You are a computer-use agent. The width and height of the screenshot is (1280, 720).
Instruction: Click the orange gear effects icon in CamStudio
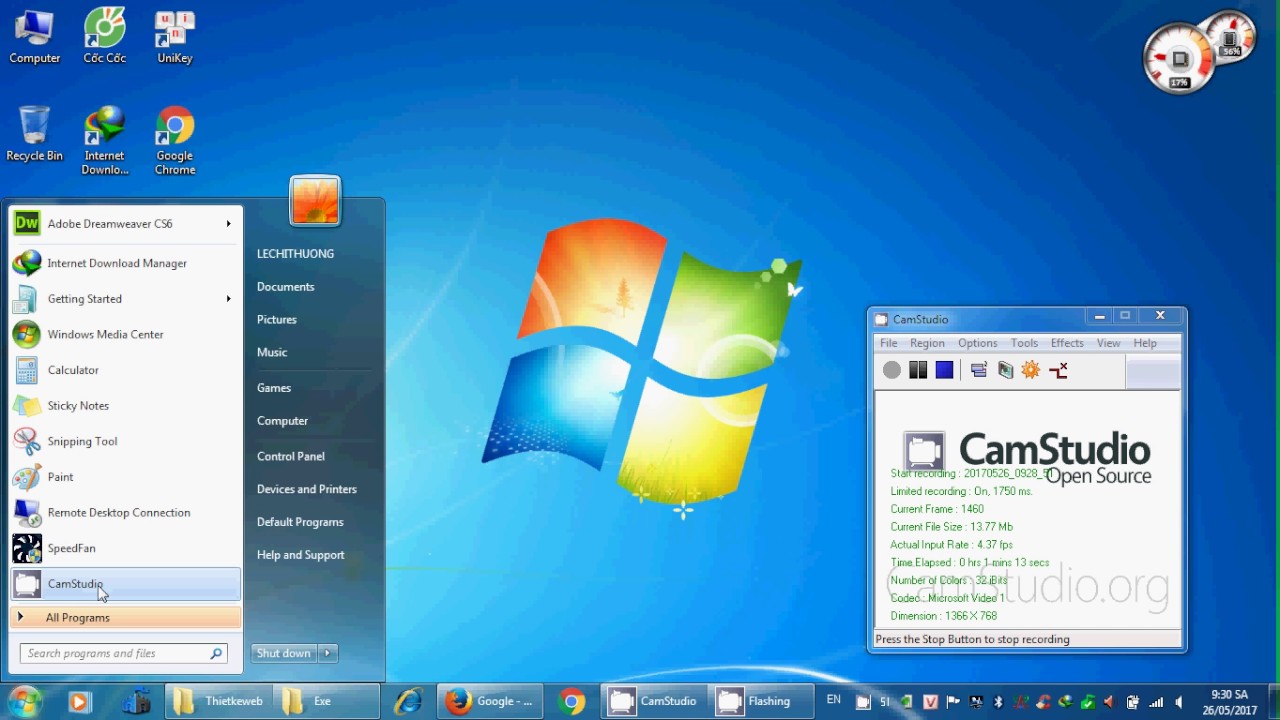[1031, 370]
